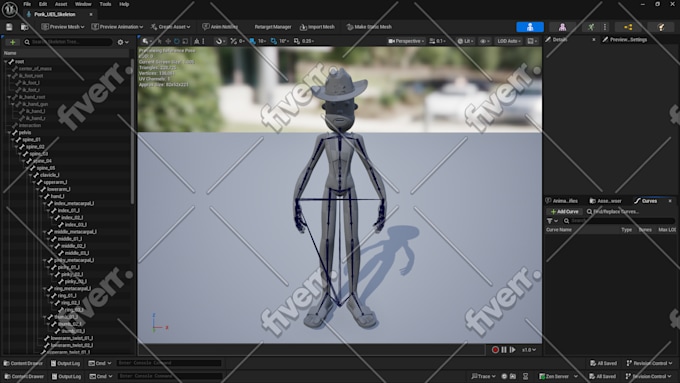Open the File menu
Screen dimensions: 680x383
(27, 4)
